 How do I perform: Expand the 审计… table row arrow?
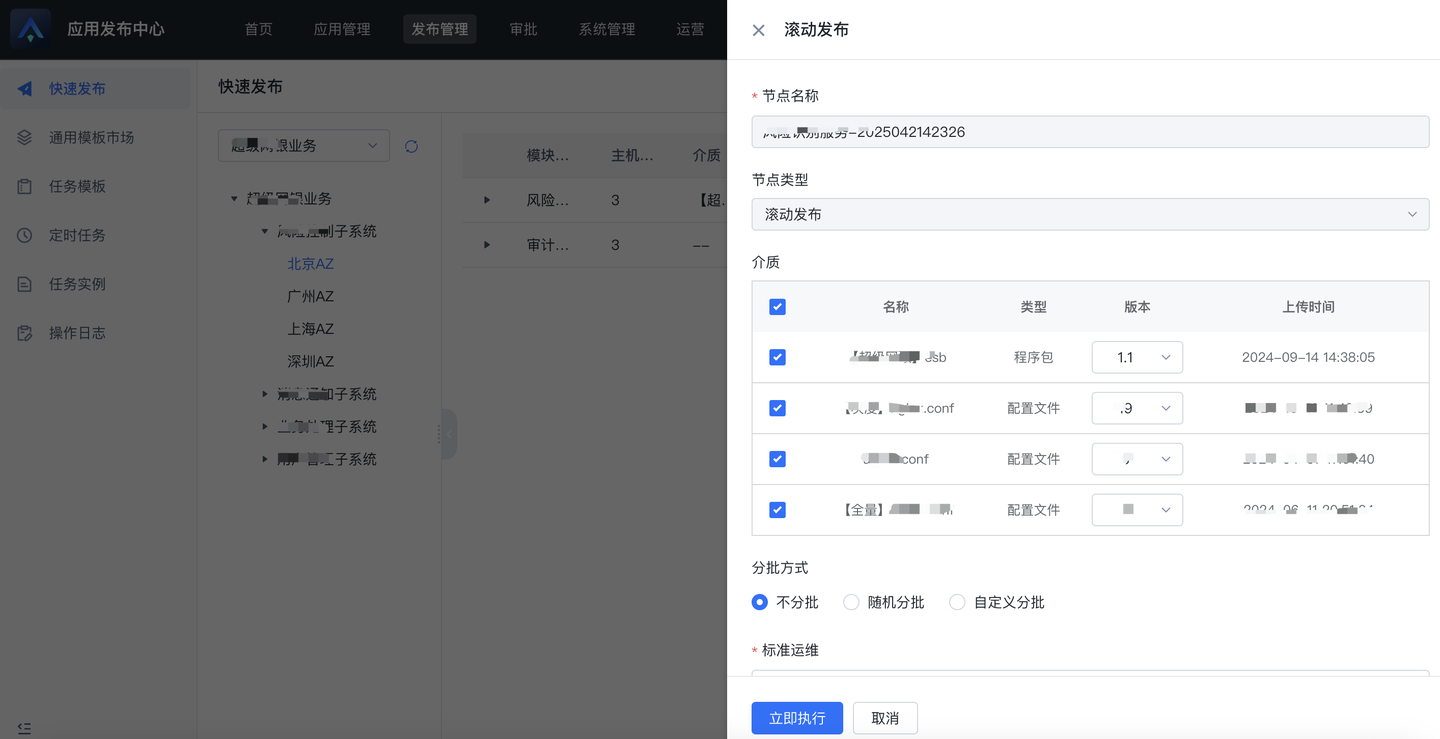(x=487, y=245)
